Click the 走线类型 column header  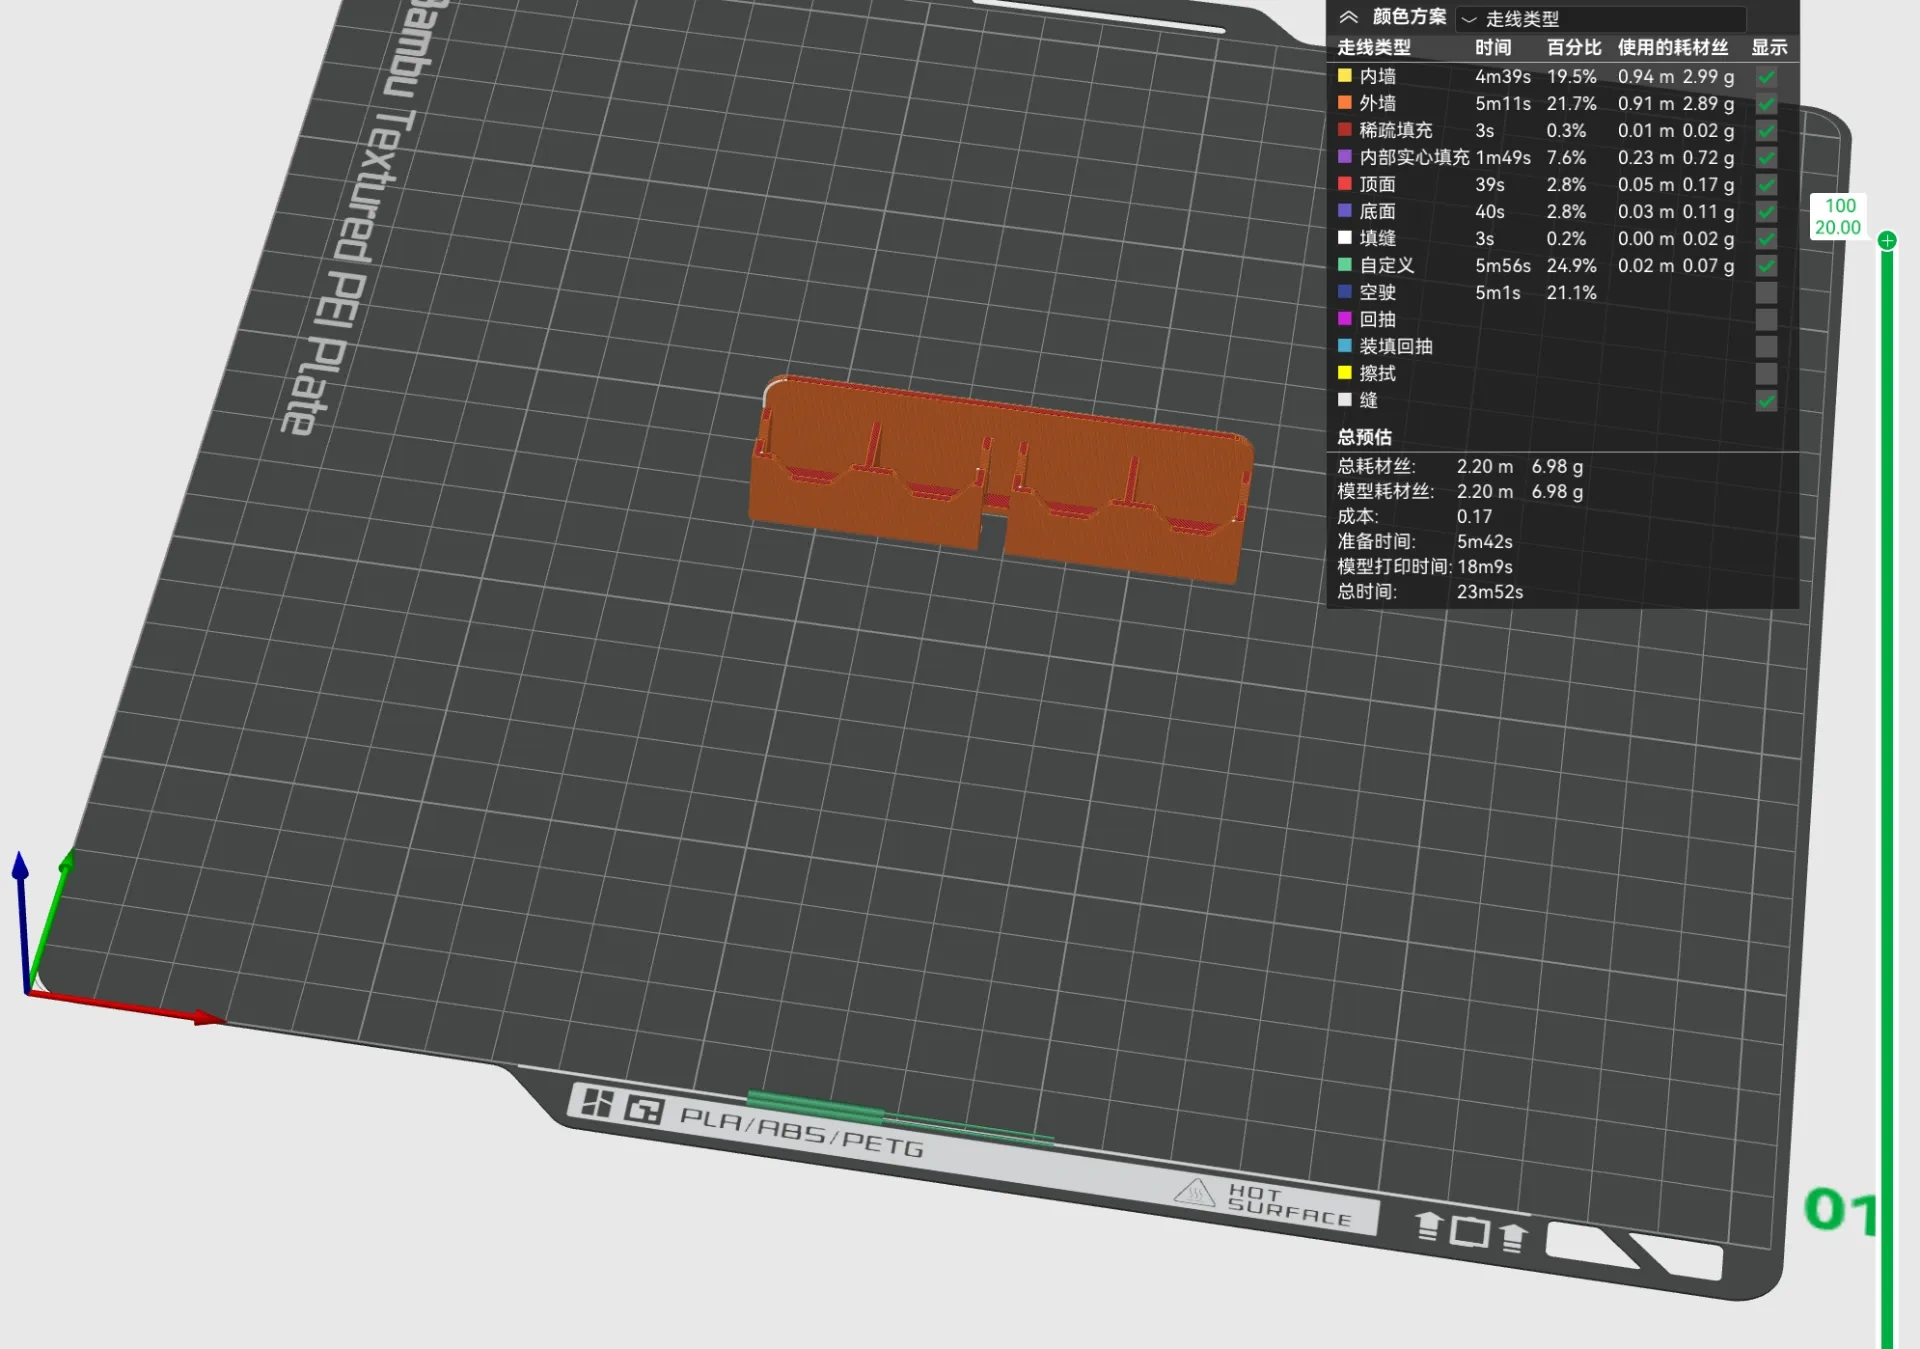click(x=1374, y=47)
